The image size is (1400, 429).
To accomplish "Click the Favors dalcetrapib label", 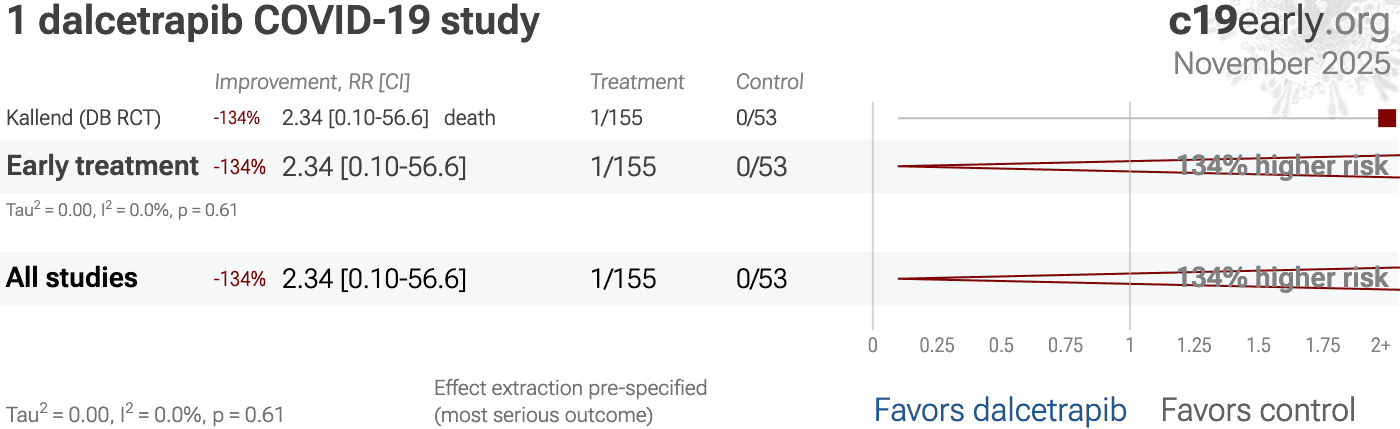I will [1000, 410].
